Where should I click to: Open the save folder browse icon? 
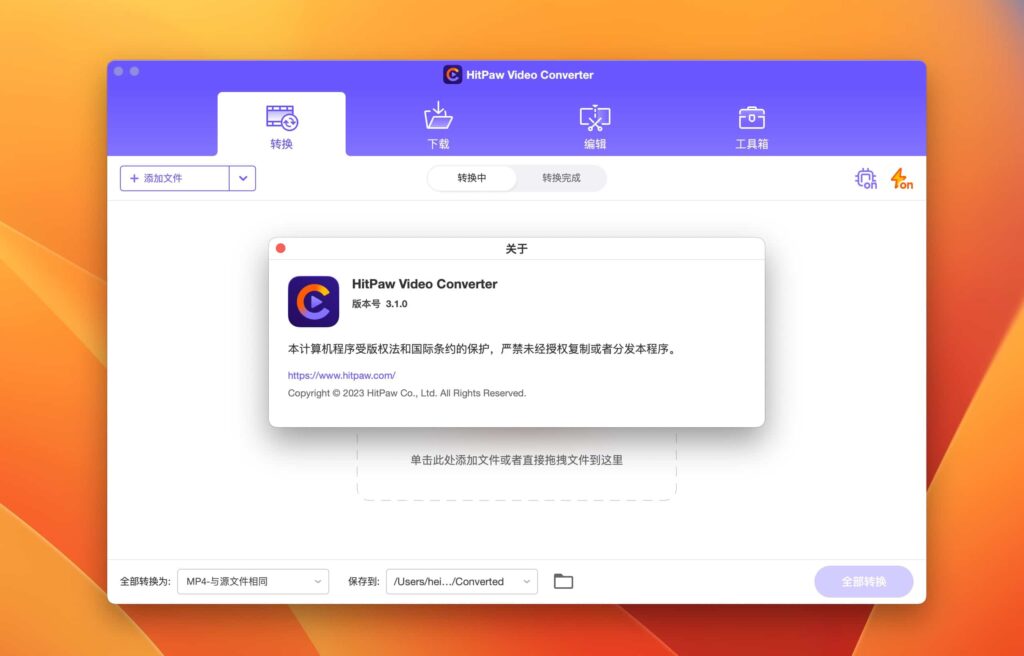563,580
